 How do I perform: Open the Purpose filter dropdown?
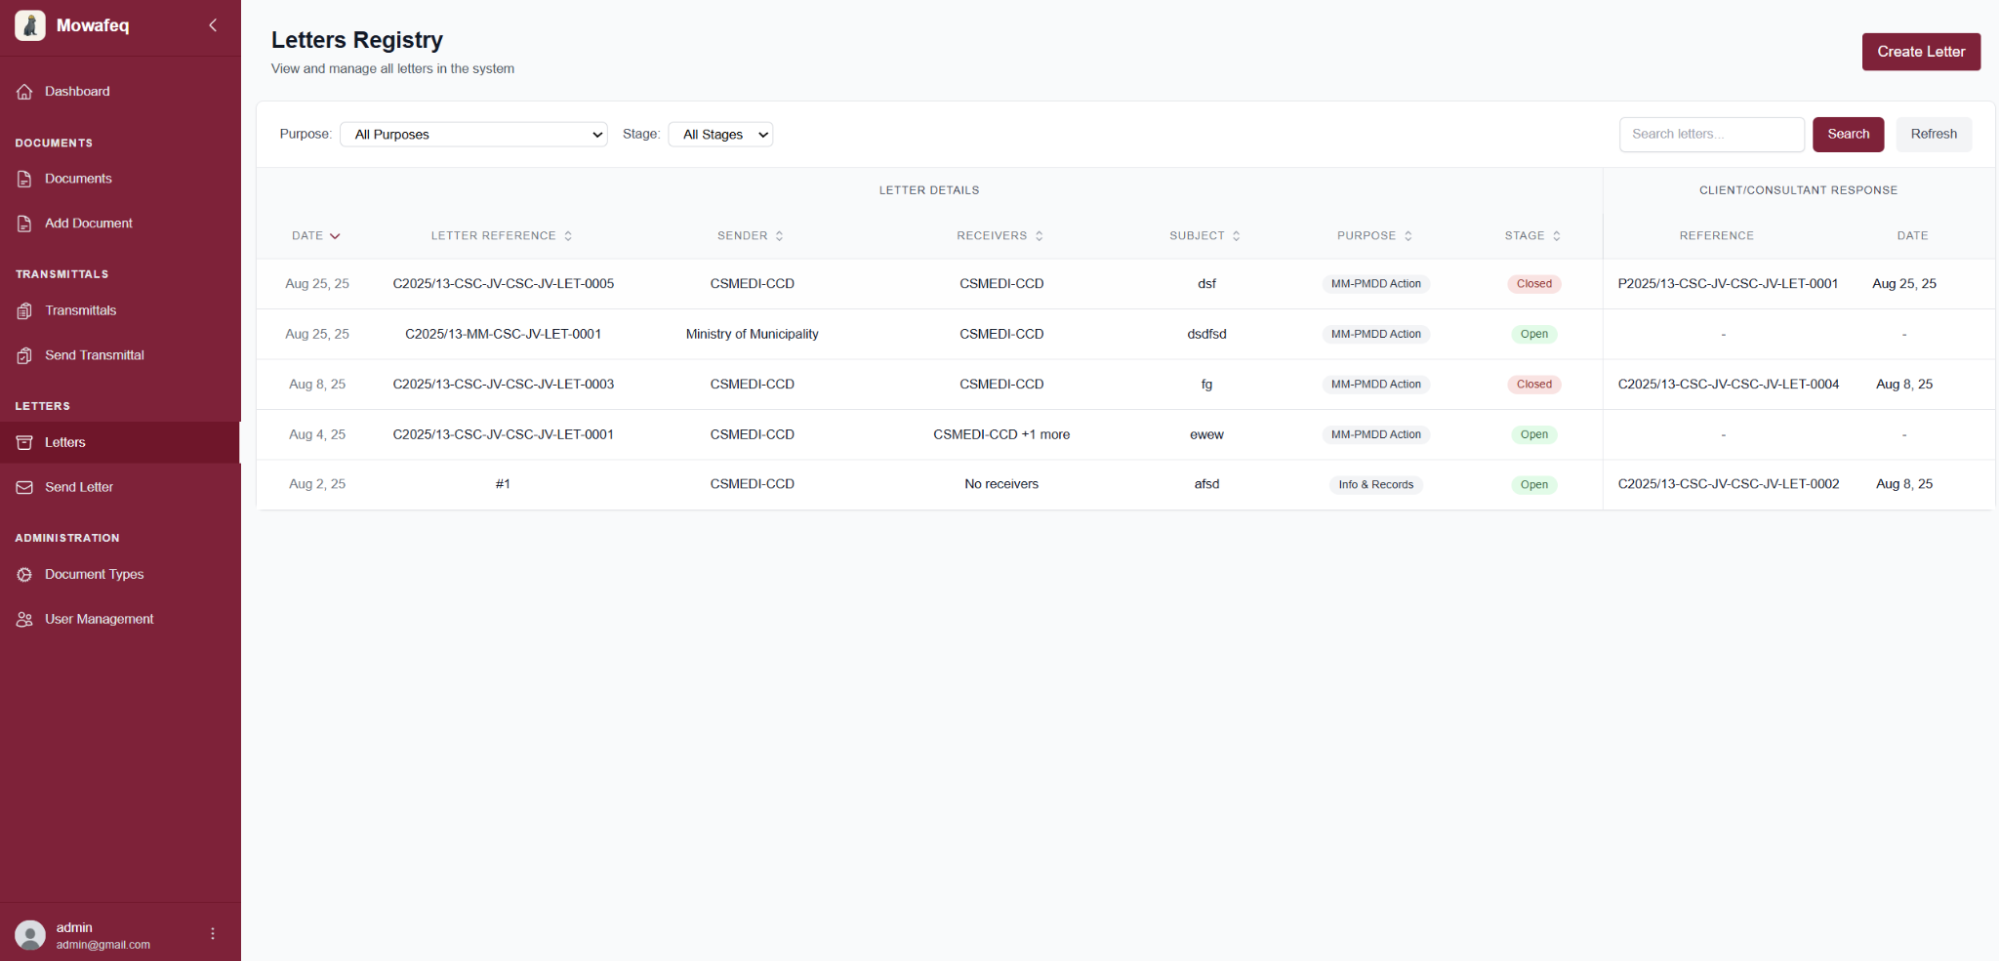point(473,134)
